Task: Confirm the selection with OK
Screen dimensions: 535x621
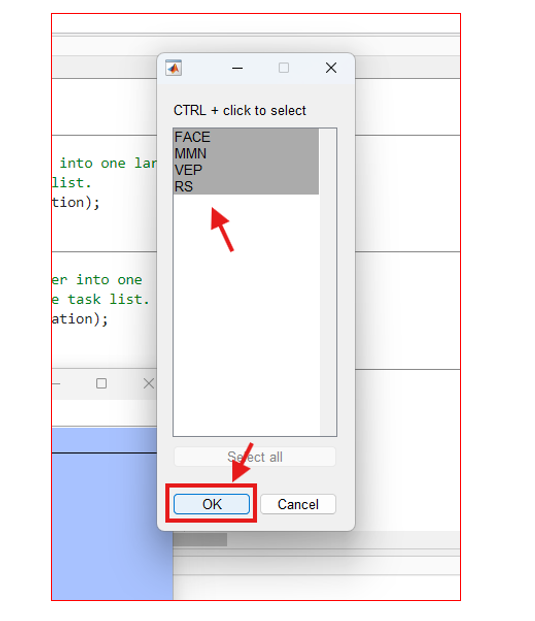Action: 212,504
